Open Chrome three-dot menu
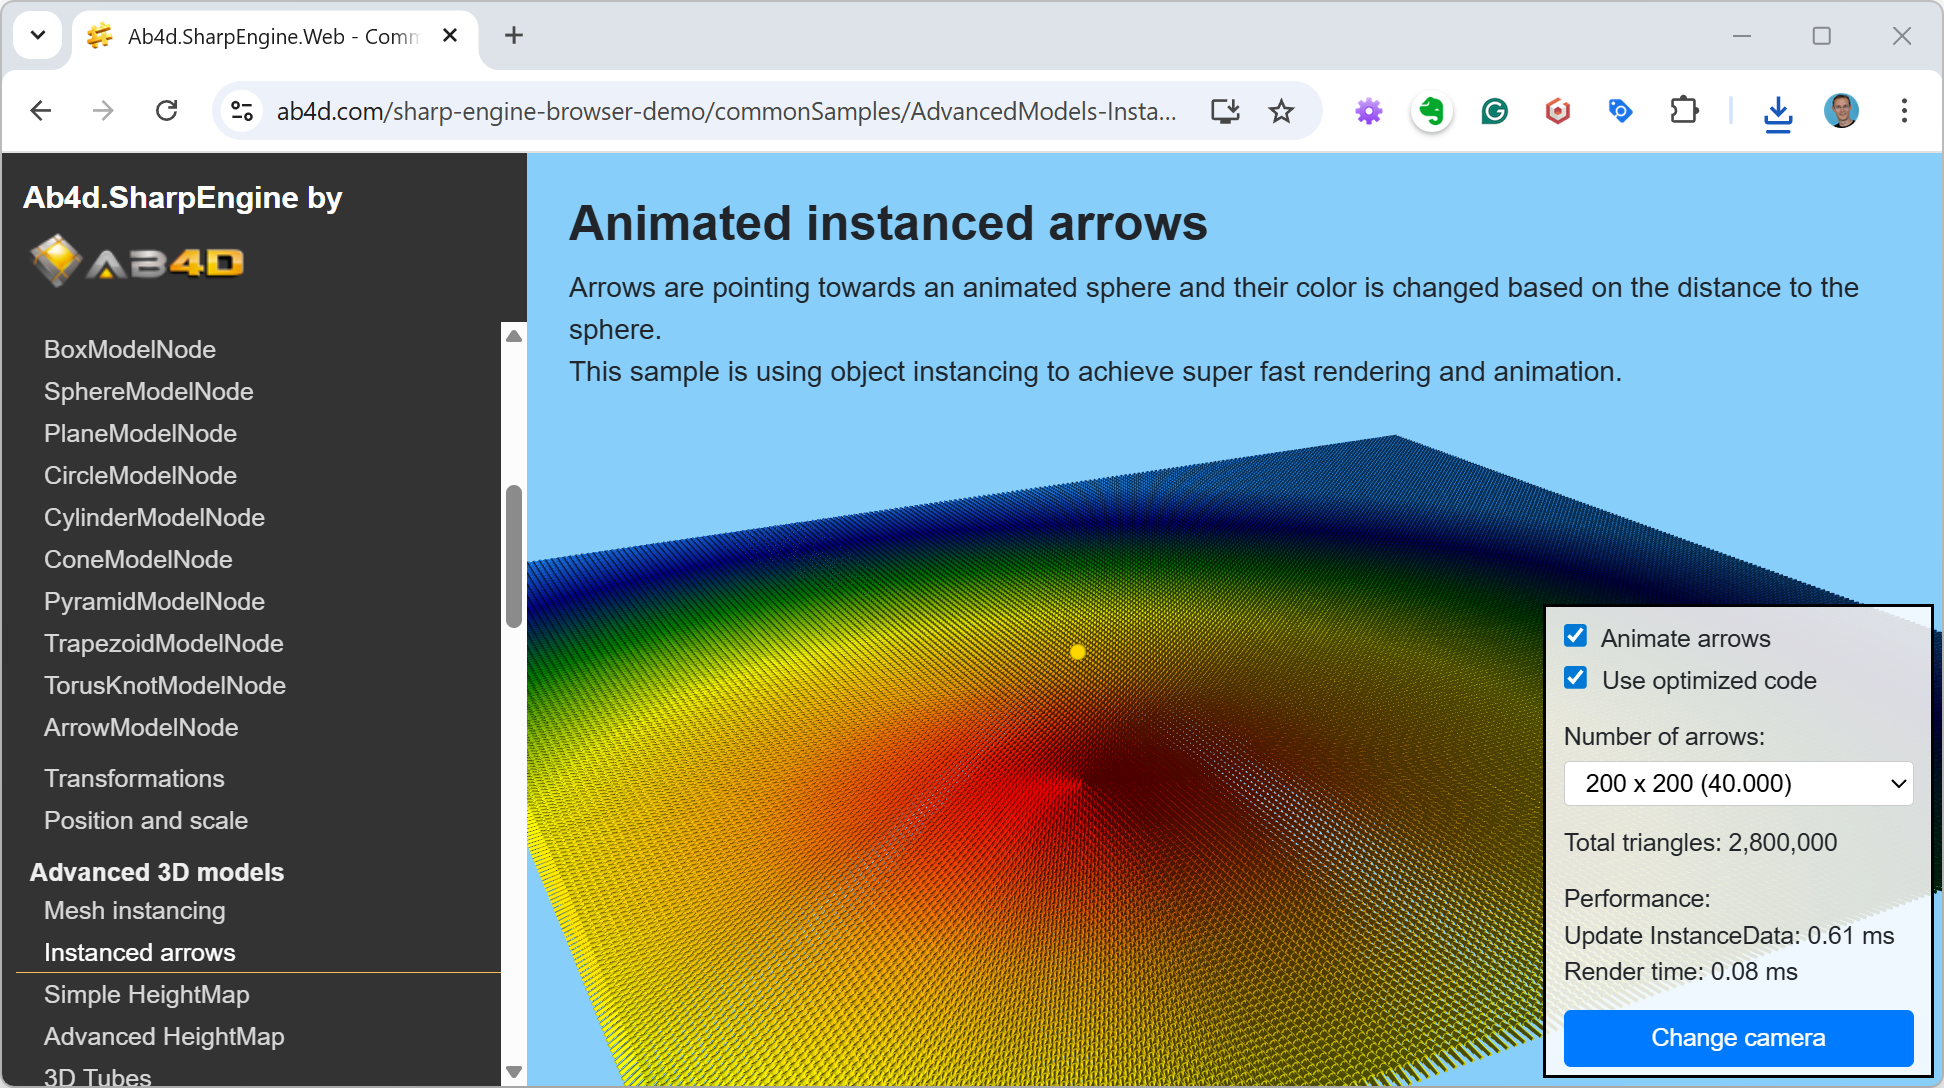Screen dimensions: 1944x1088 1904,111
